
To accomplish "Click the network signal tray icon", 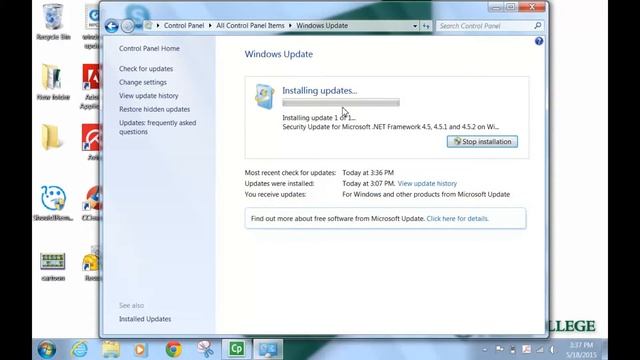I will 540,349.
